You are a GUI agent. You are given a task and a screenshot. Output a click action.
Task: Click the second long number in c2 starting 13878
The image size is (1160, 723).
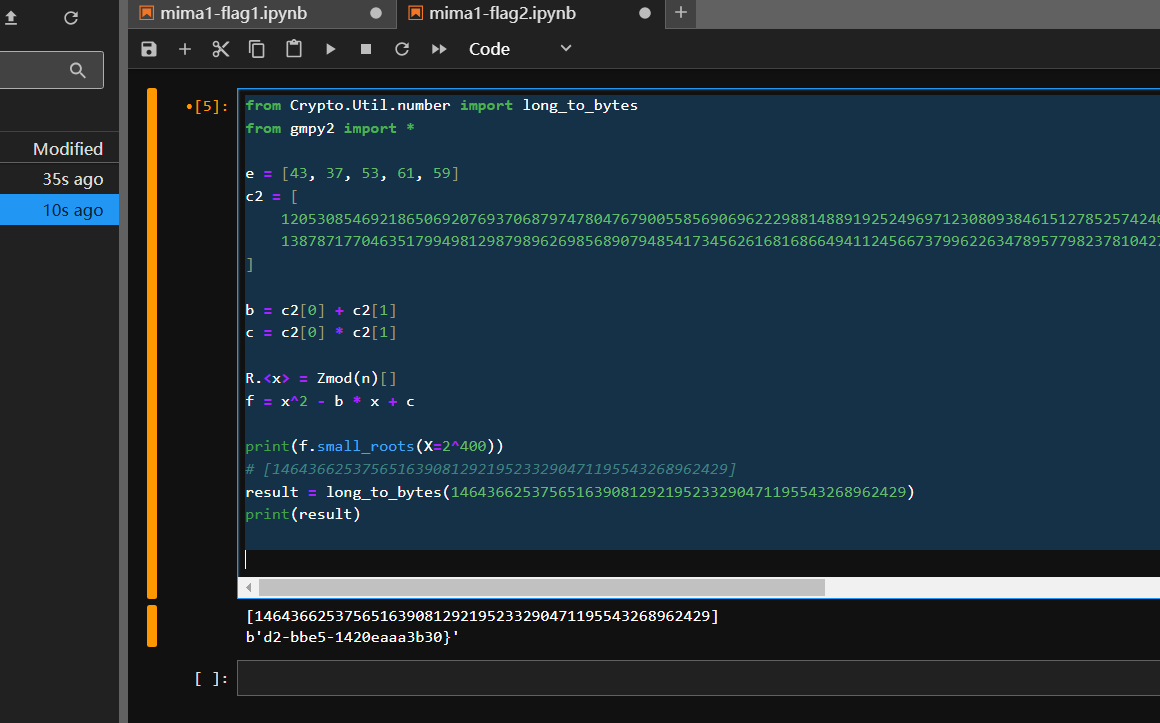point(721,241)
